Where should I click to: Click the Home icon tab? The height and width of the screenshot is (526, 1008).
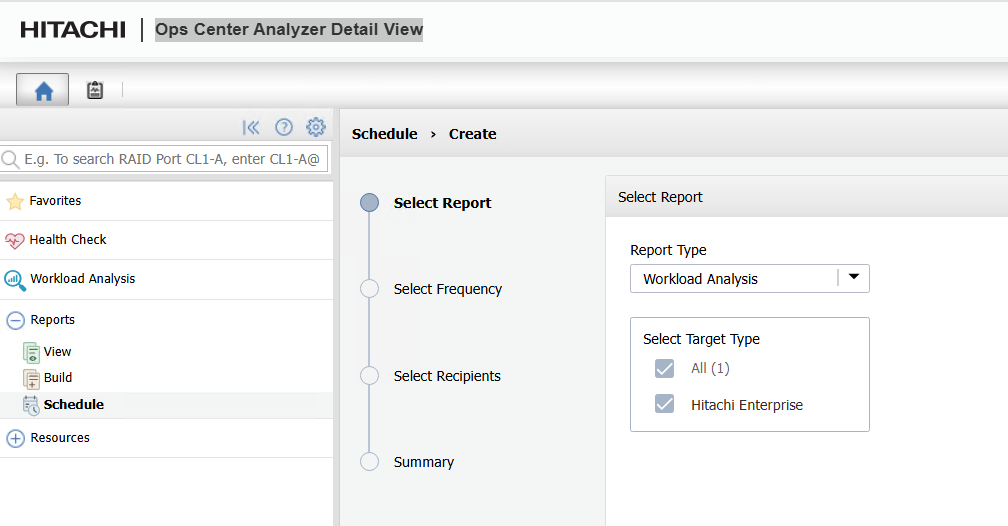pyautogui.click(x=43, y=90)
